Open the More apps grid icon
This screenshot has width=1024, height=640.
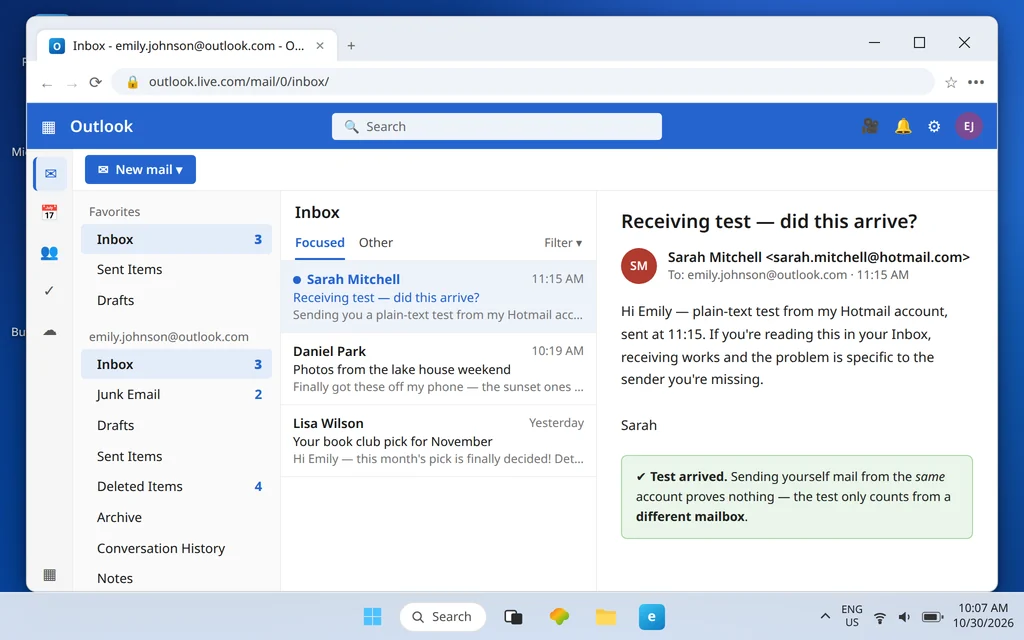[50, 575]
